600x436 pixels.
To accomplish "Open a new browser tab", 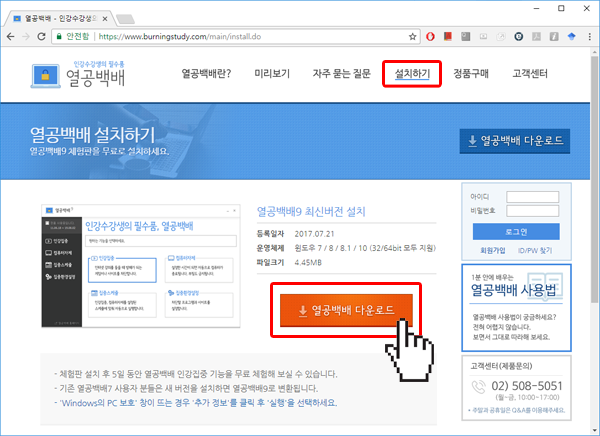I will click(x=125, y=19).
